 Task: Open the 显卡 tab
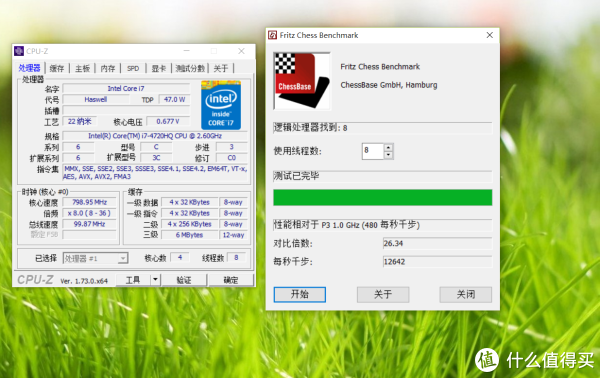click(158, 68)
